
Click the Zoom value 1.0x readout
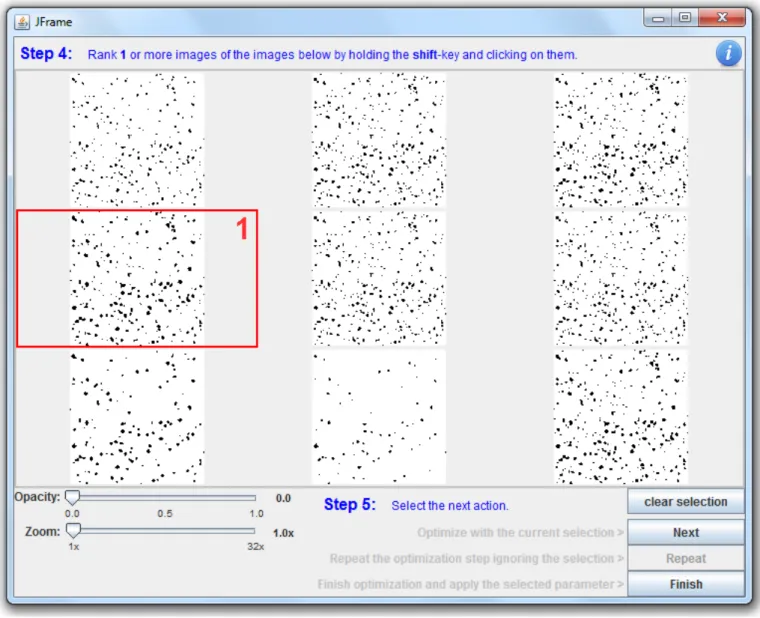click(x=283, y=533)
